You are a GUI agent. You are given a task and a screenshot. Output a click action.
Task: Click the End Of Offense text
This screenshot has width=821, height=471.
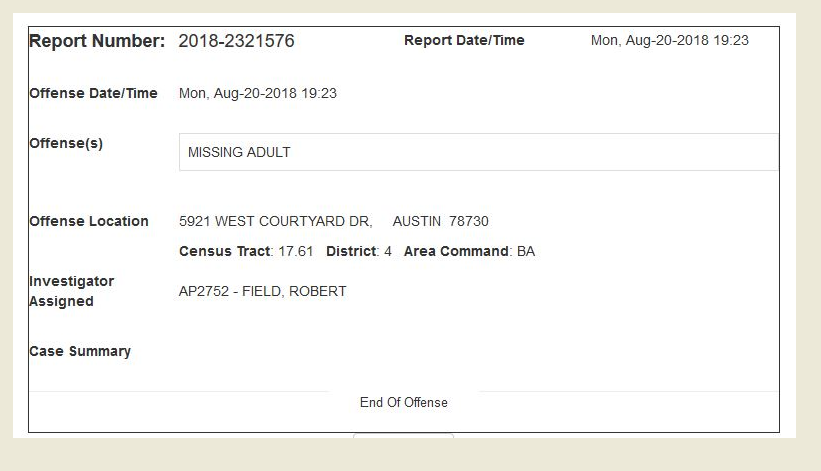tap(404, 402)
